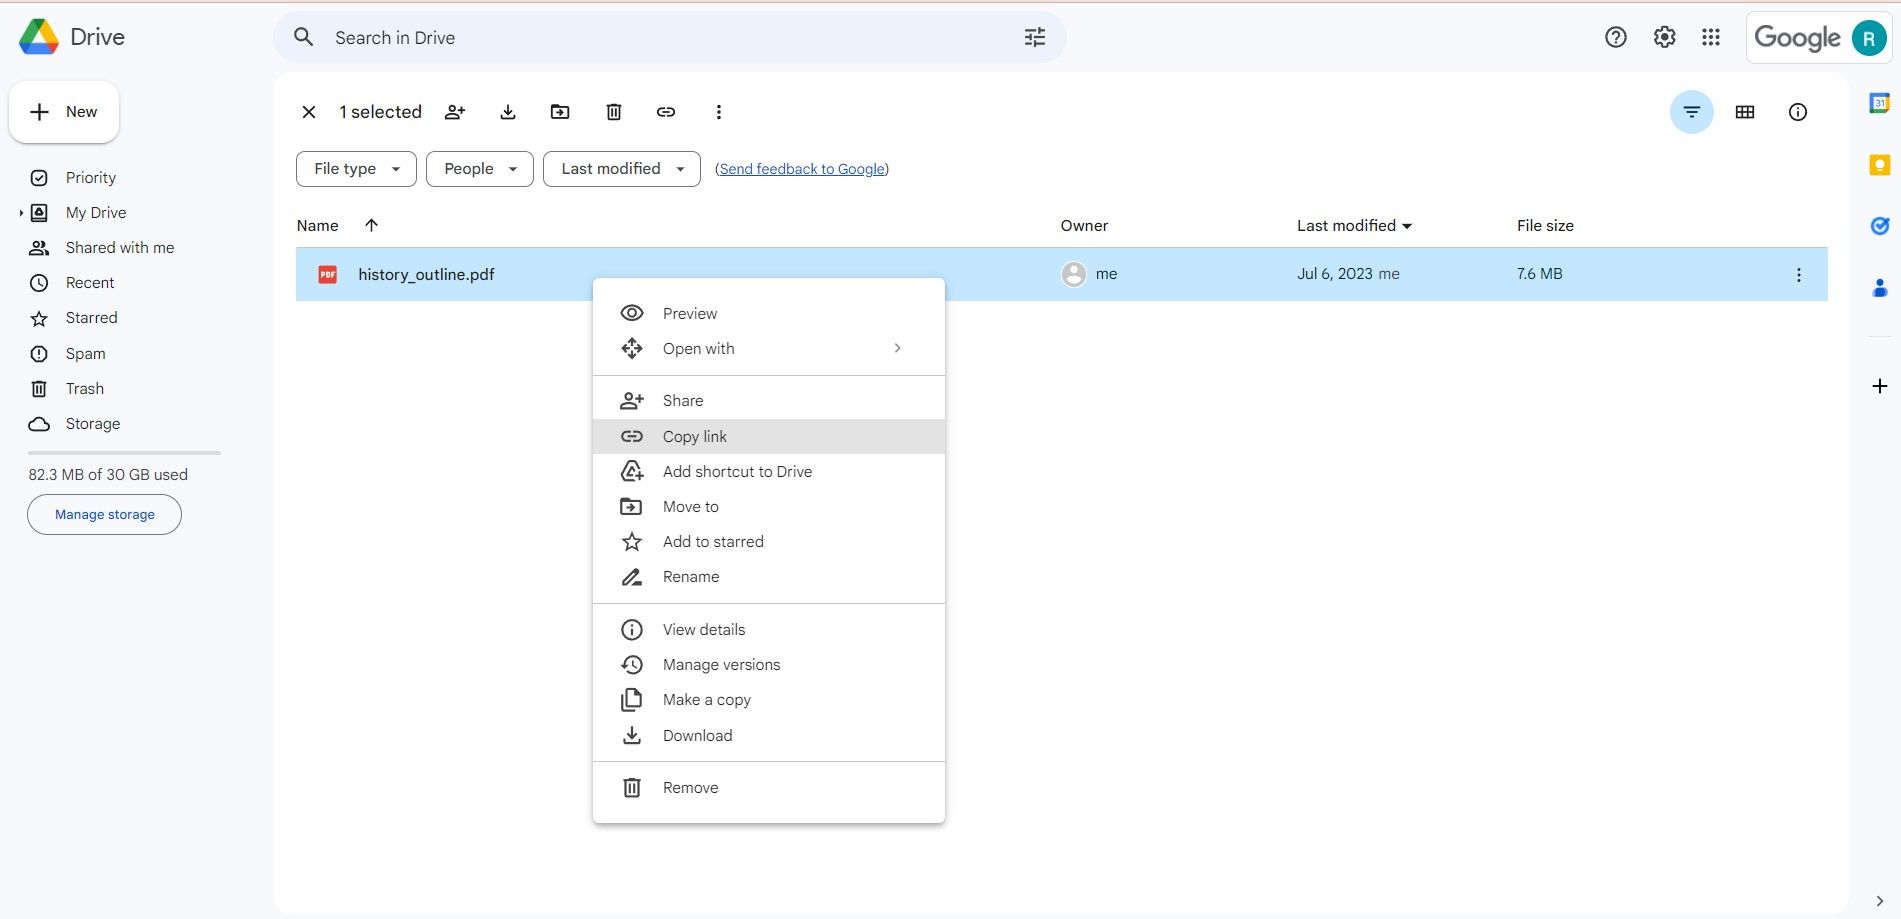This screenshot has width=1901, height=919.
Task: Open the Last modified filter dropdown
Action: [622, 169]
